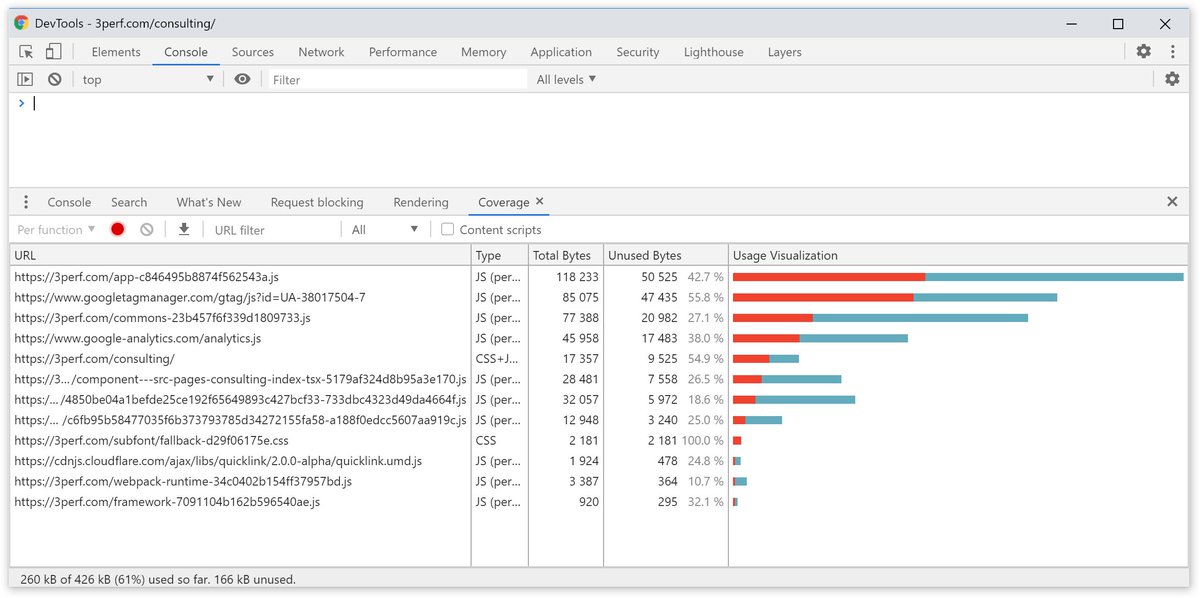
Task: Click the Chrome logo in title bar
Action: tap(21, 23)
